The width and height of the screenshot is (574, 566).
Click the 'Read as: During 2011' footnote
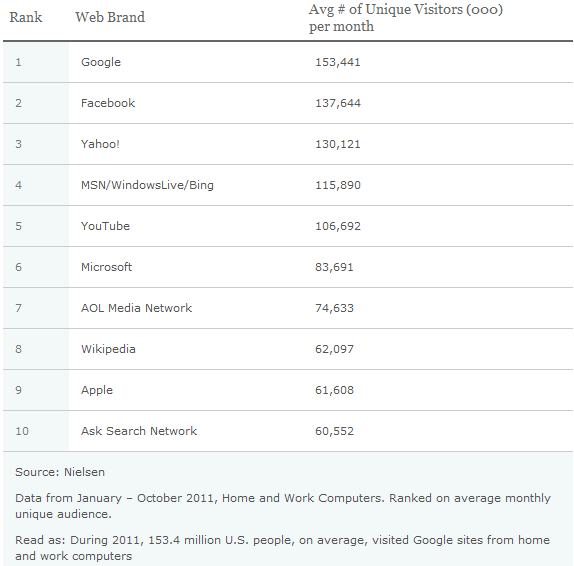(x=282, y=548)
